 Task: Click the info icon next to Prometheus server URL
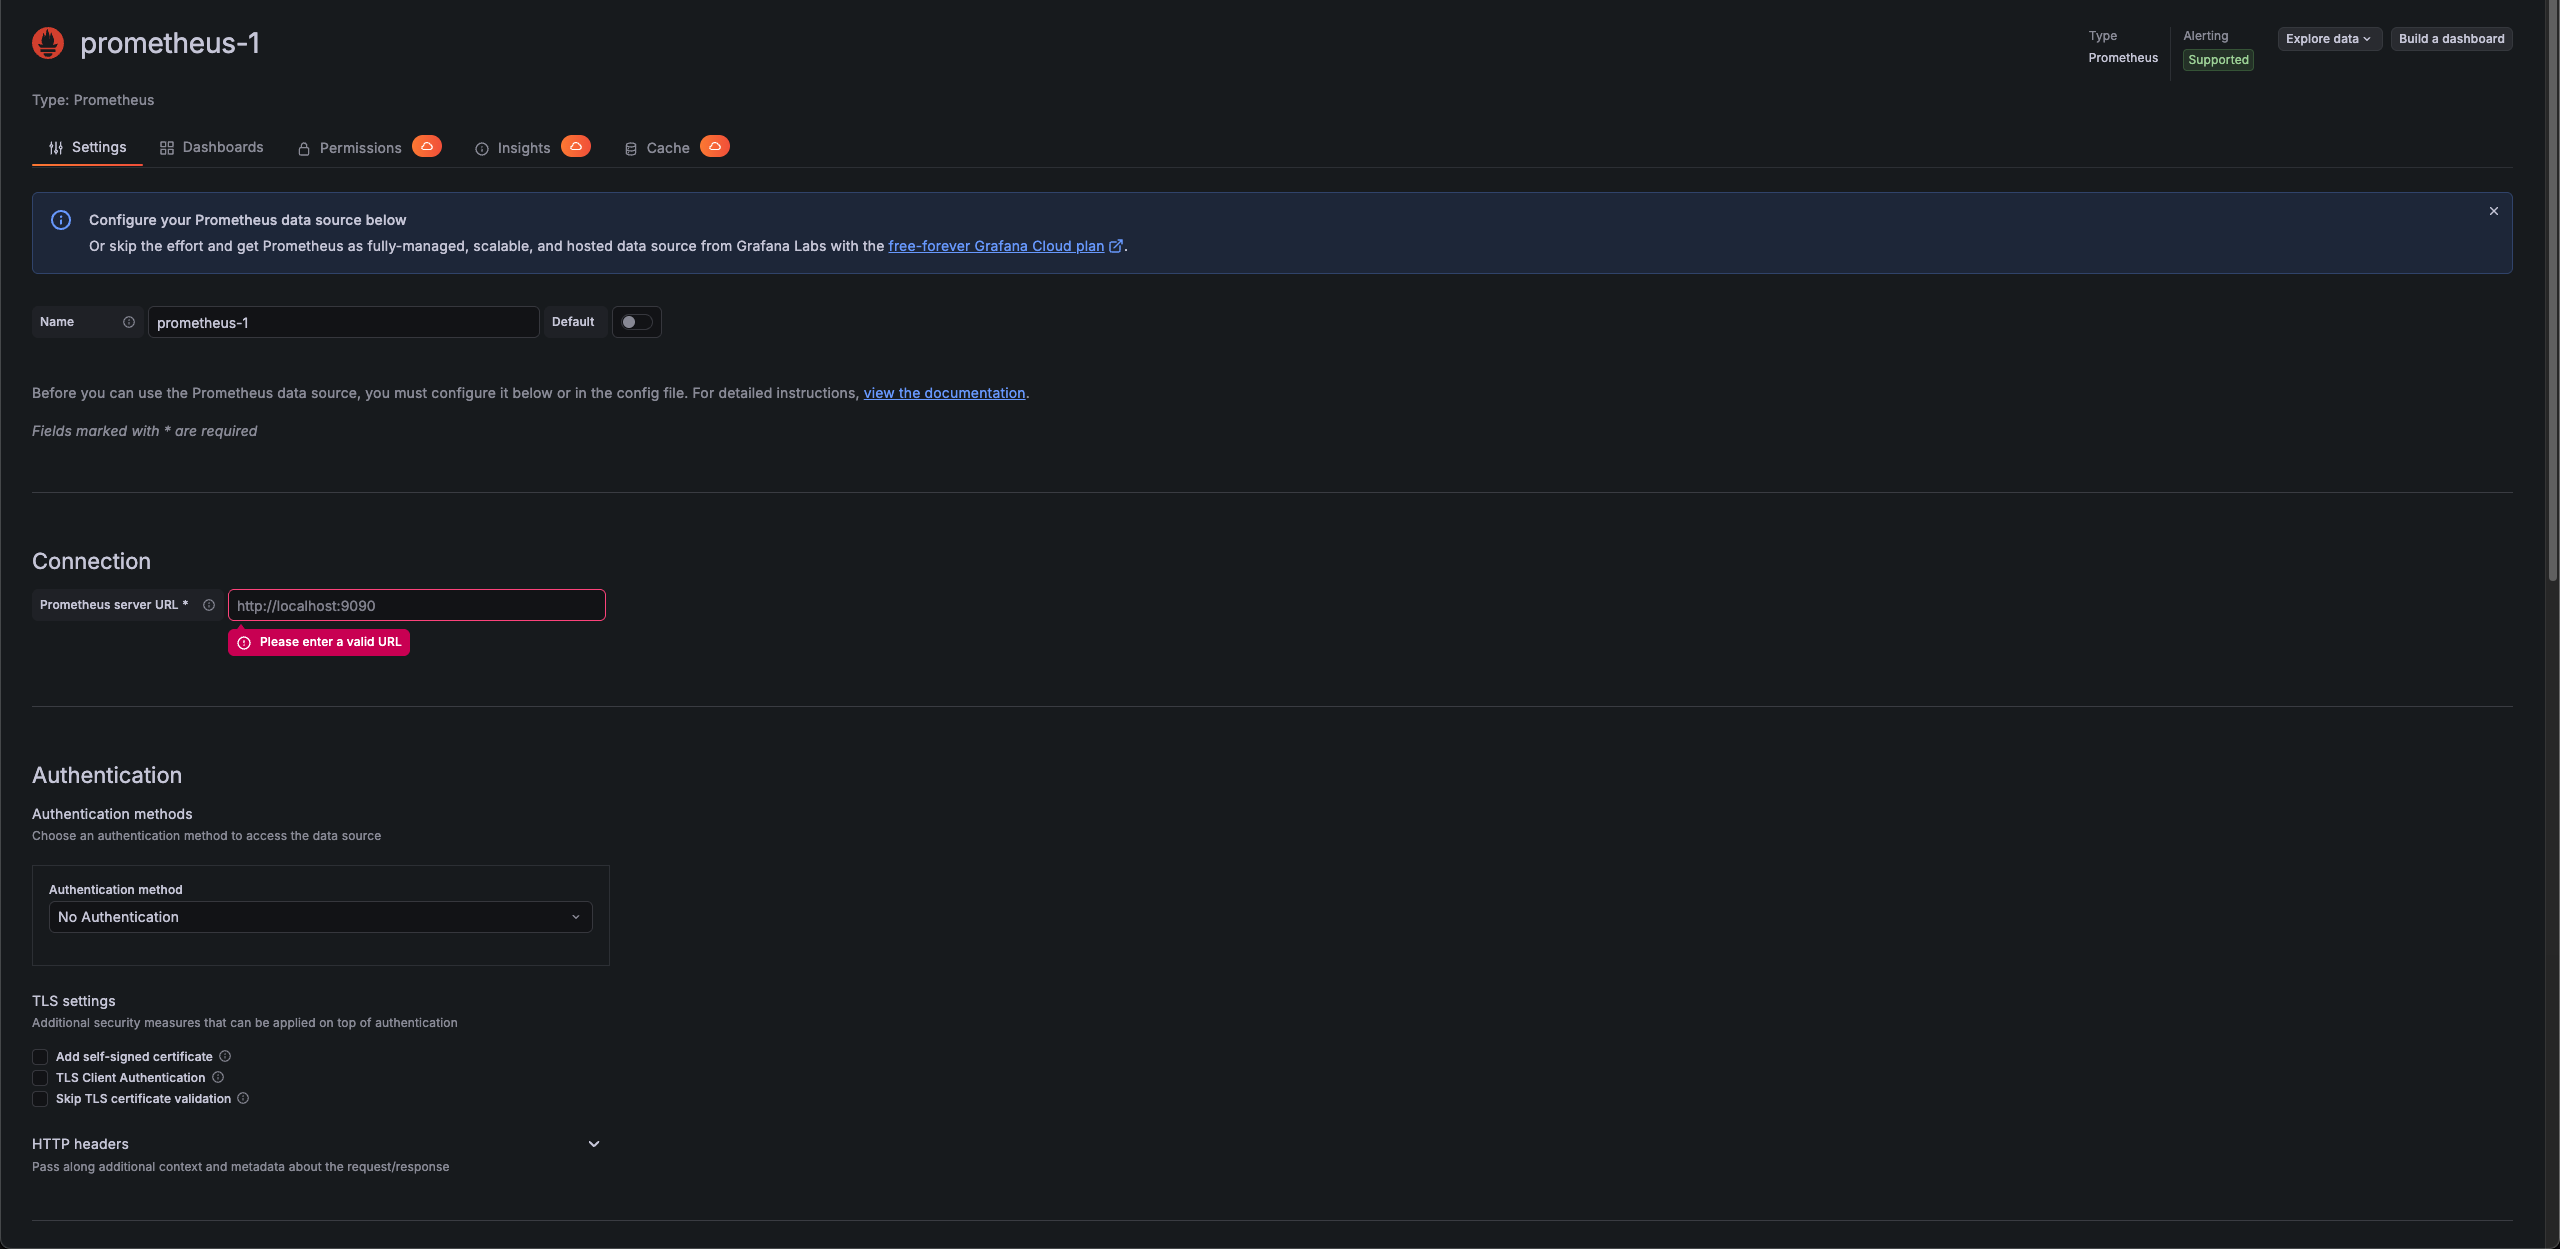point(209,605)
